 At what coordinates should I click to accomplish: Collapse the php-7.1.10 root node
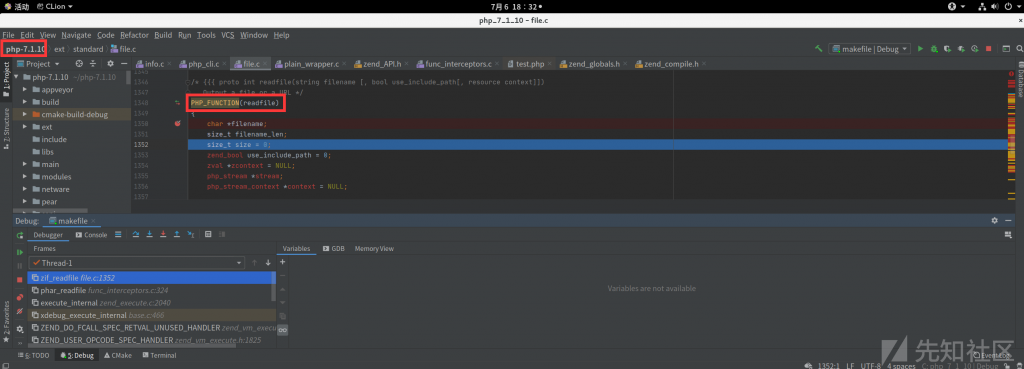(17, 77)
